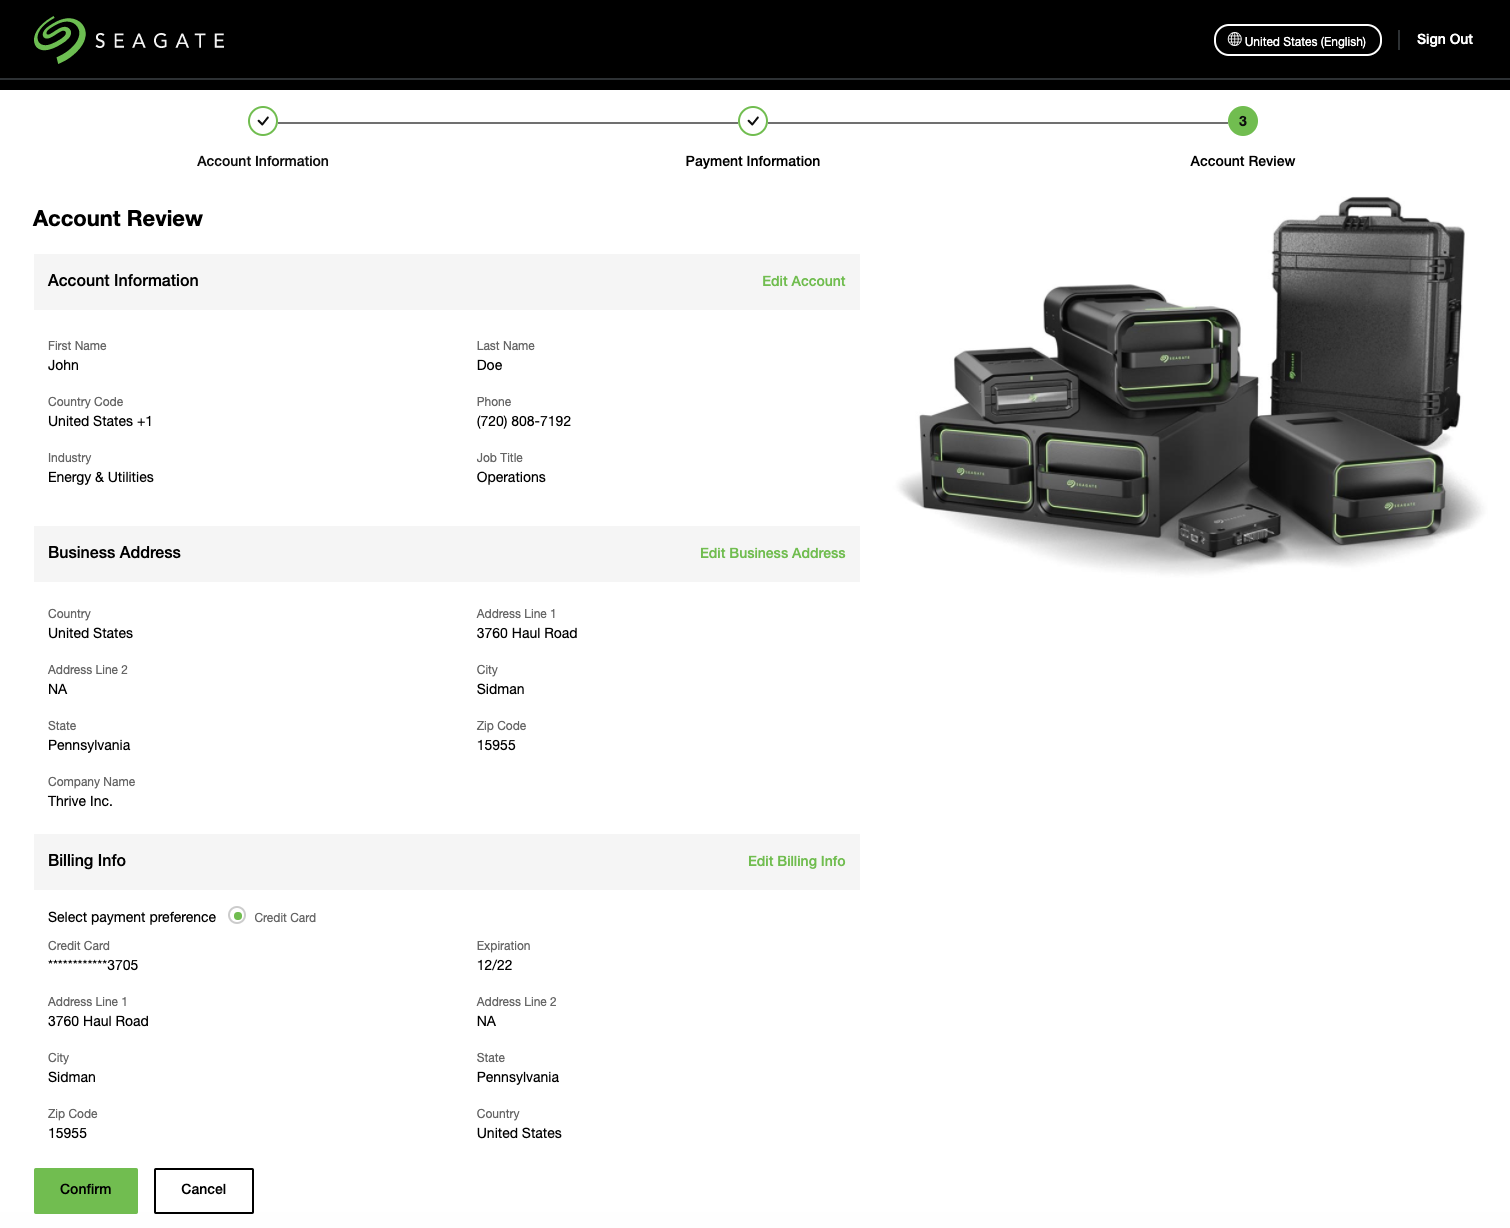The image size is (1510, 1228).
Task: Select the Account Review step label
Action: (x=1242, y=161)
